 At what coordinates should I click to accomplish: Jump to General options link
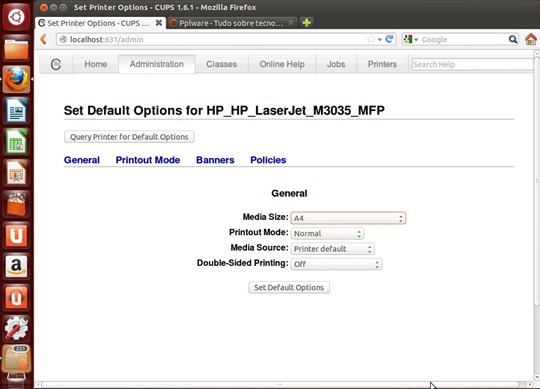[x=82, y=160]
